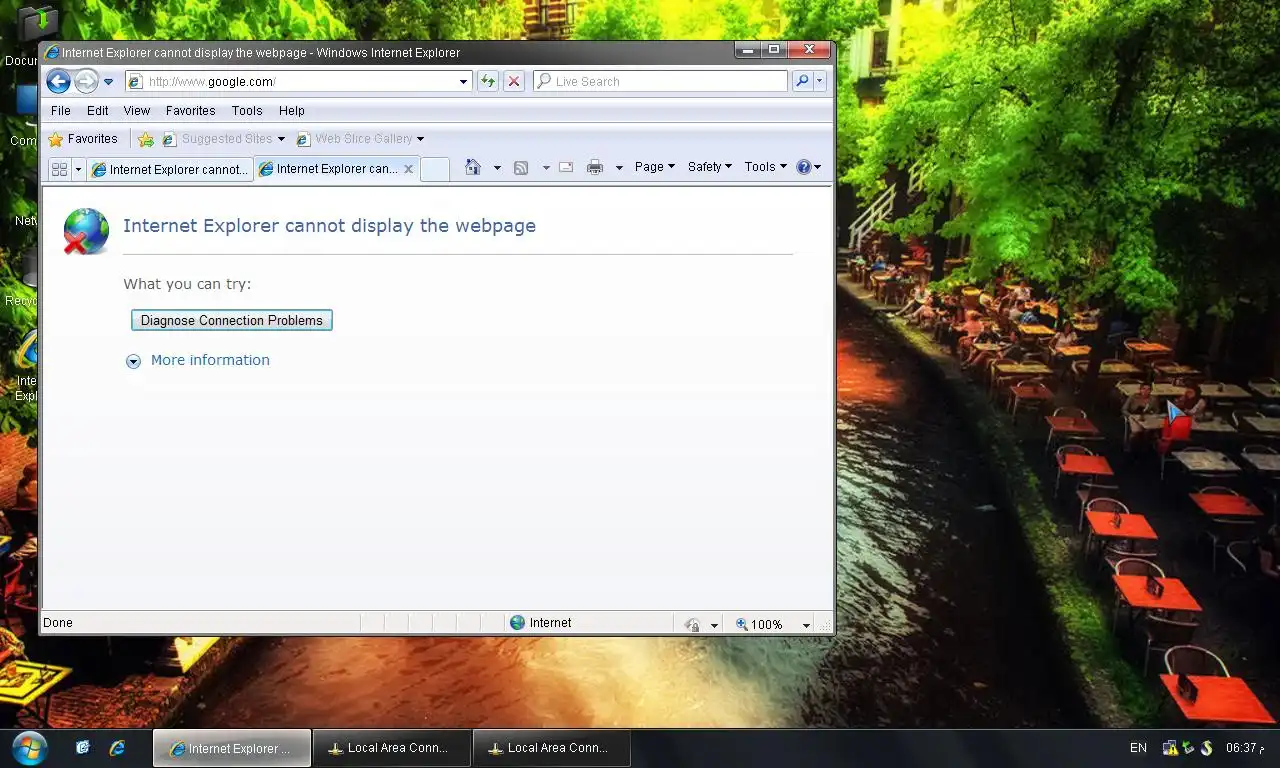Screen dimensions: 1280x768
Task: Click the 100% zoom level button
Action: coord(759,624)
